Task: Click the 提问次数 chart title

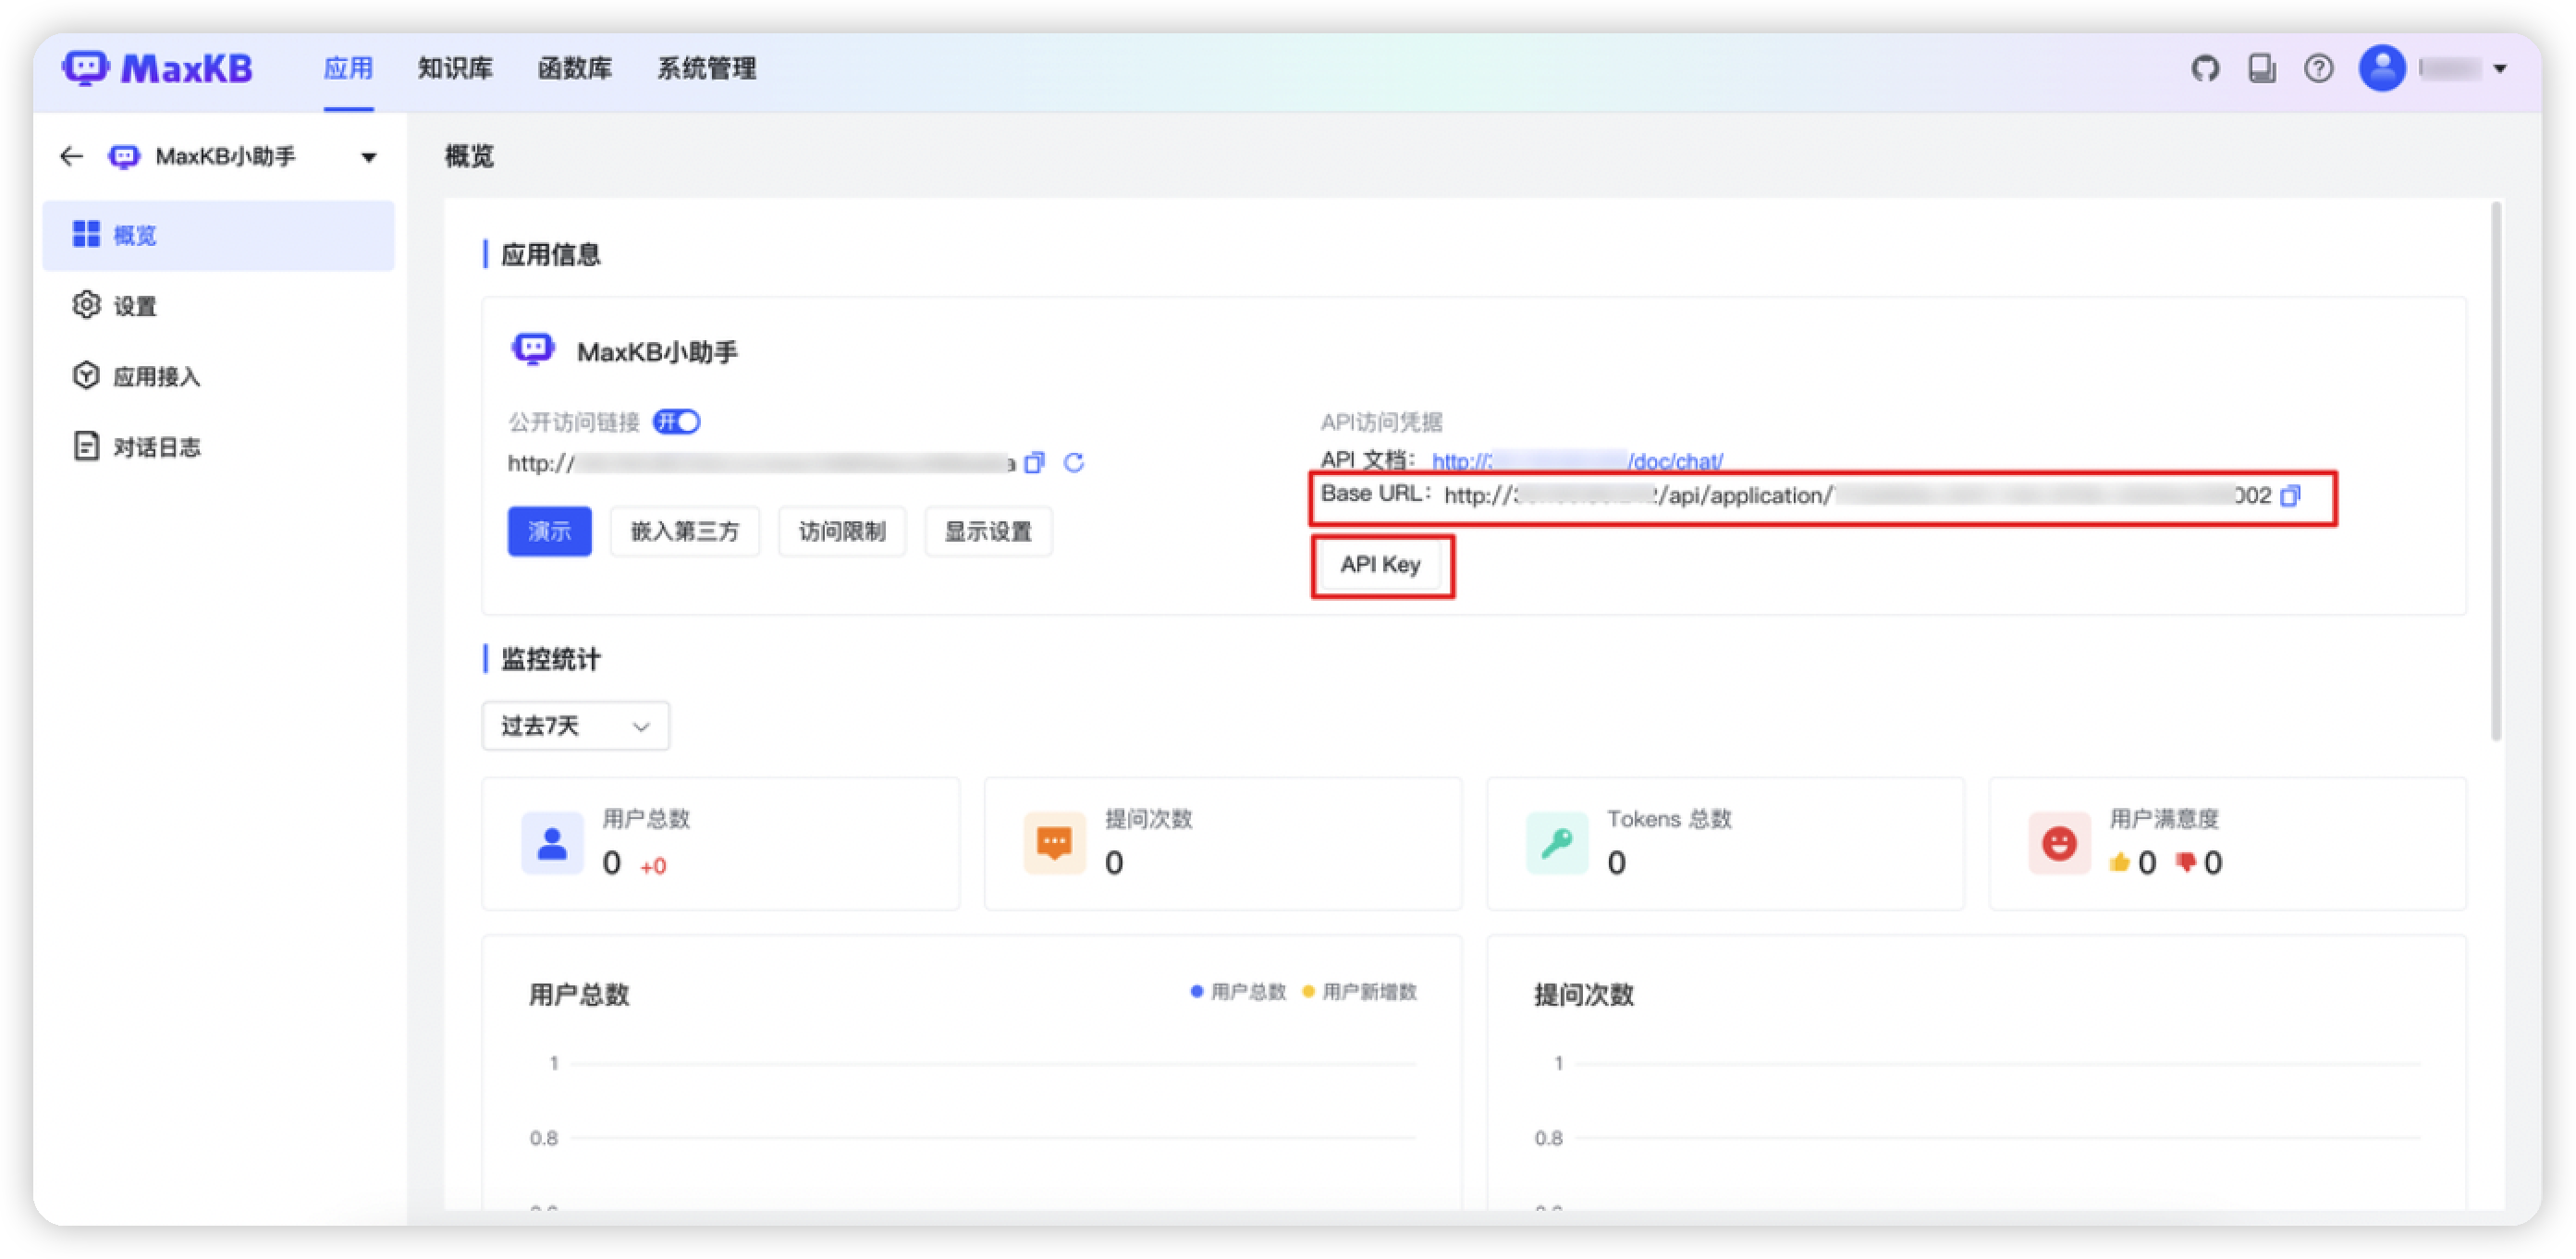Action: point(1583,994)
